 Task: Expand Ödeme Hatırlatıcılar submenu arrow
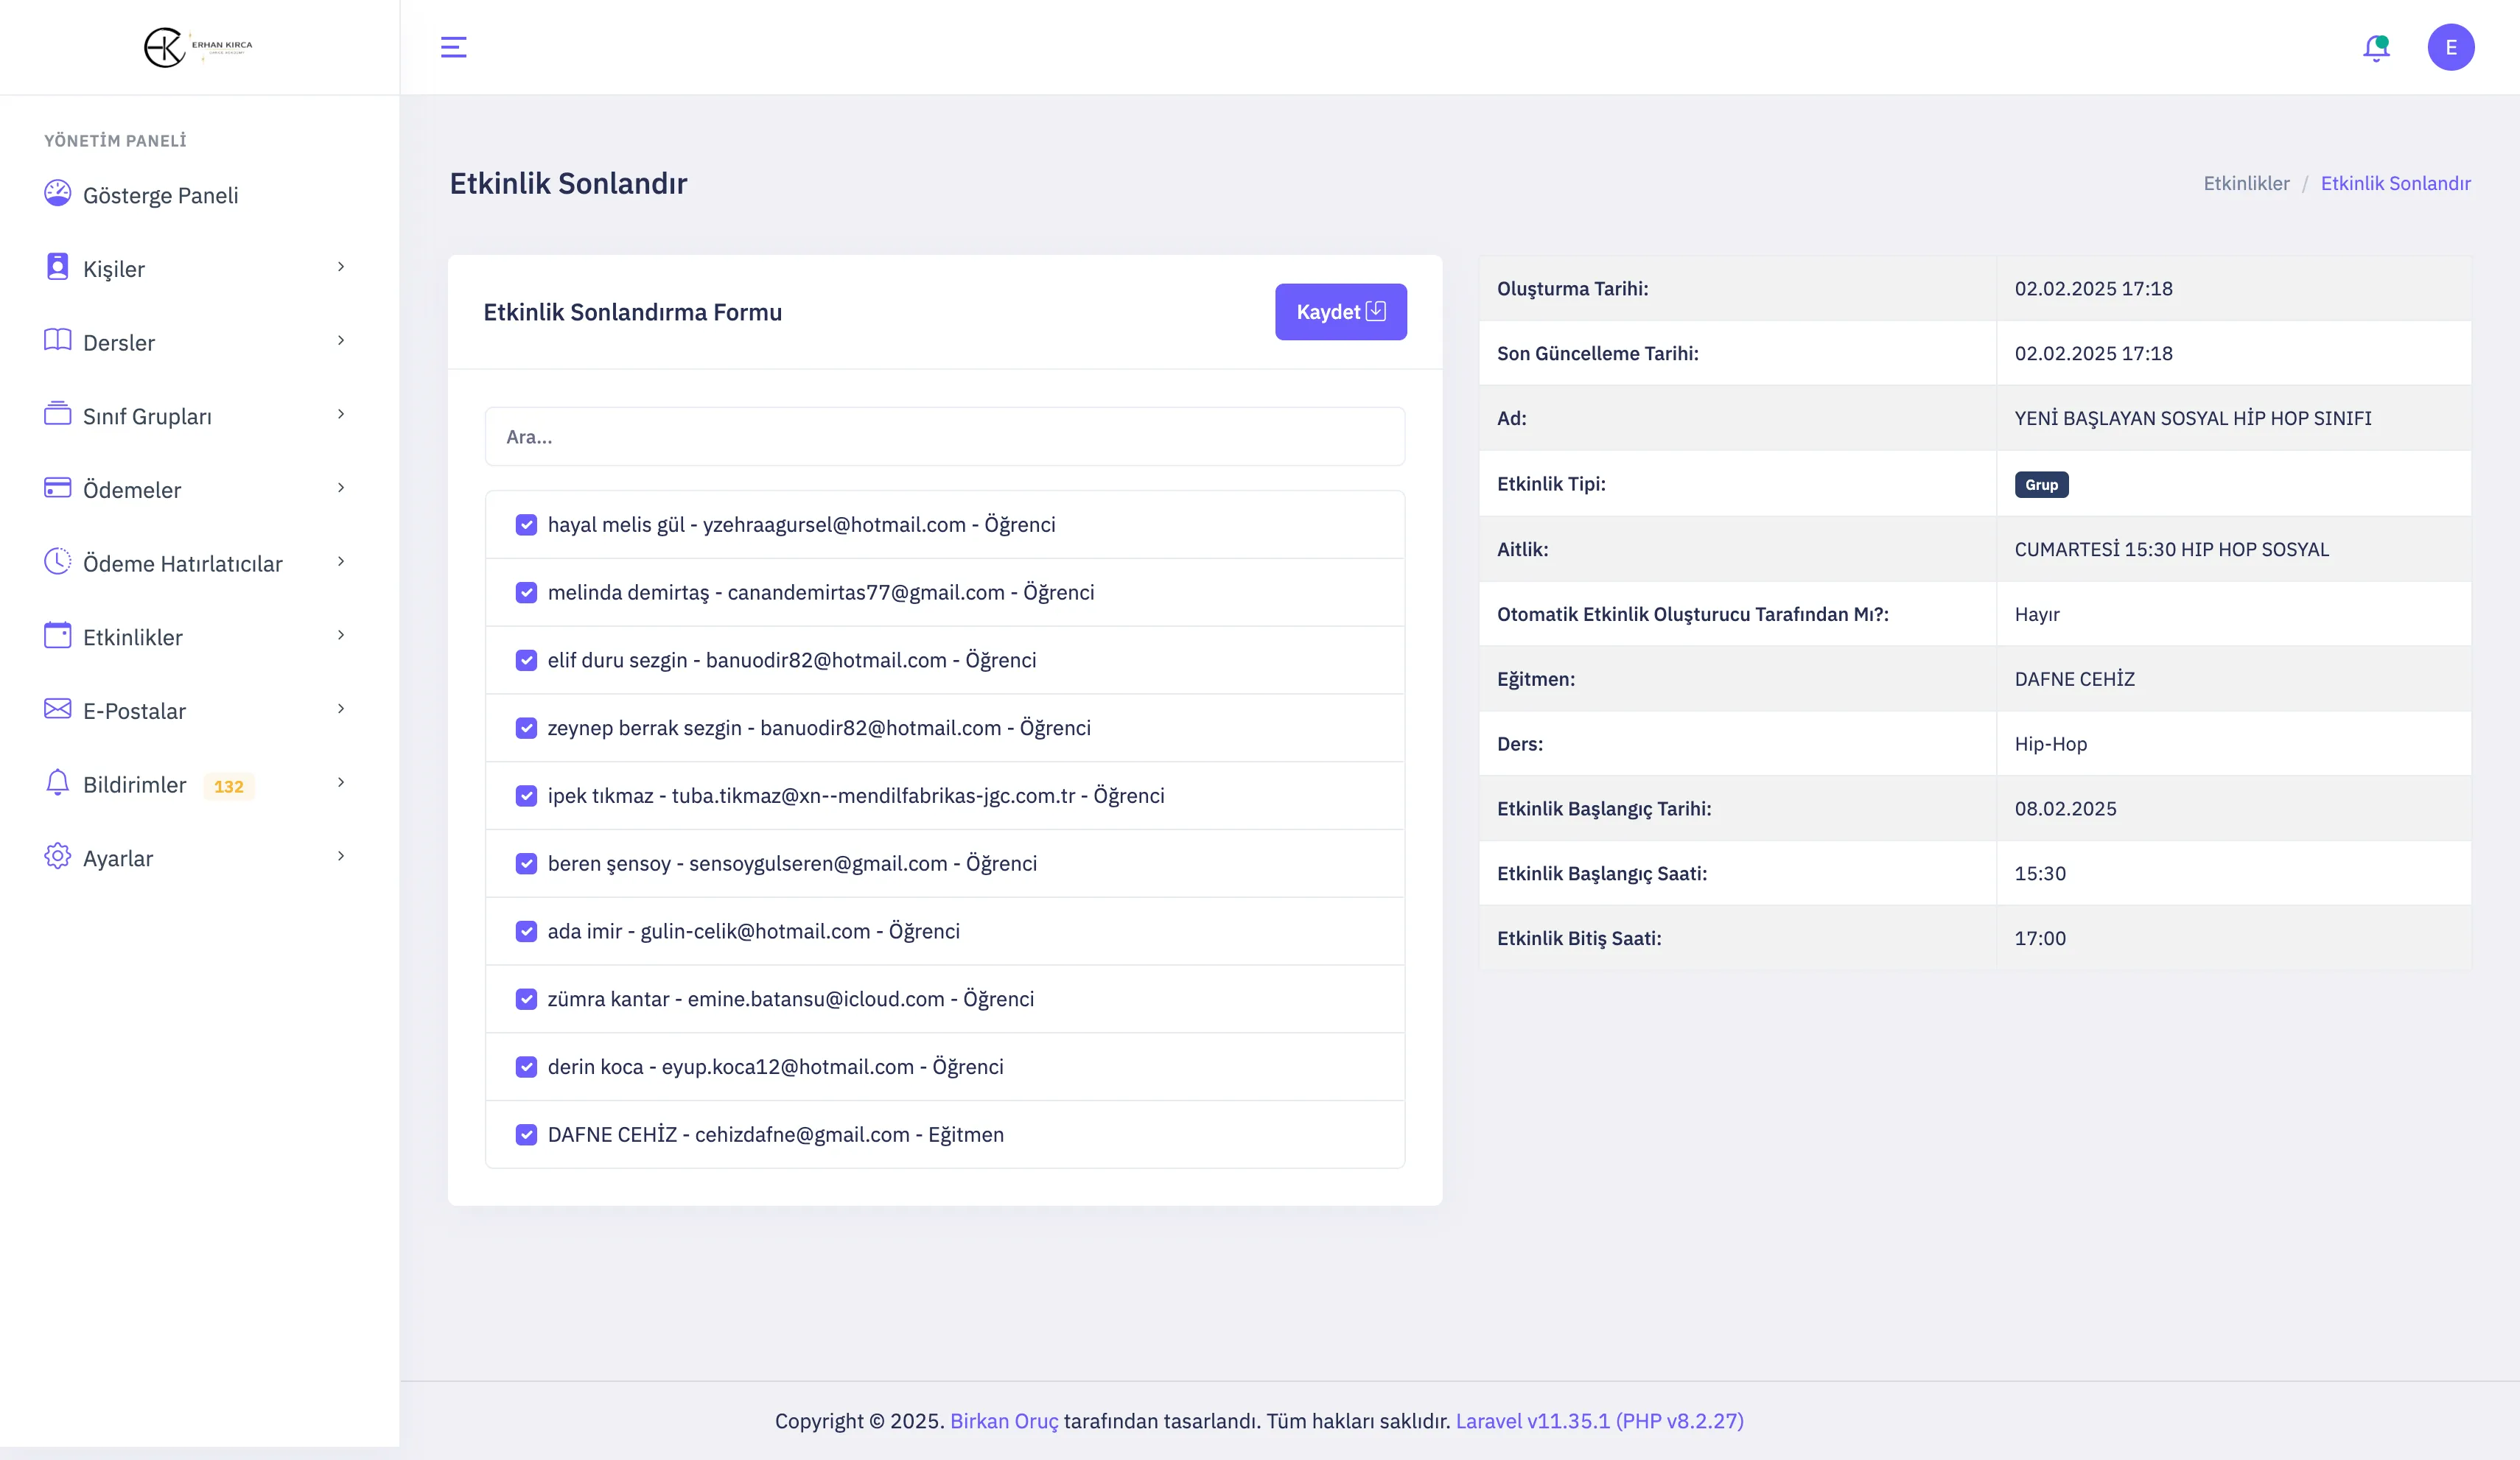point(341,562)
